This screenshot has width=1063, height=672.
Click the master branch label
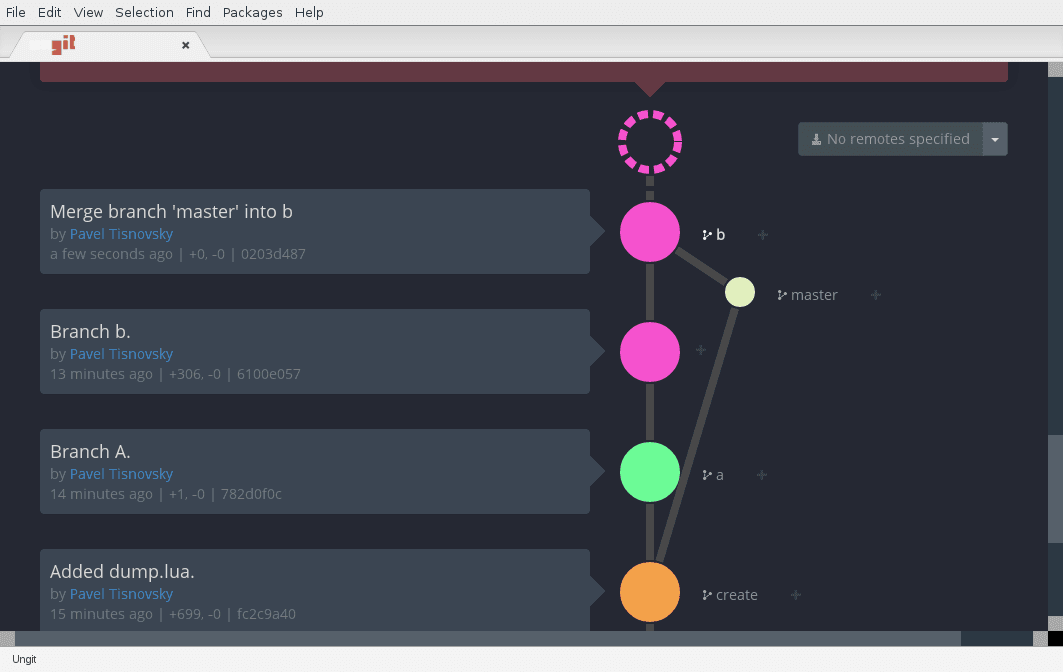tap(807, 295)
